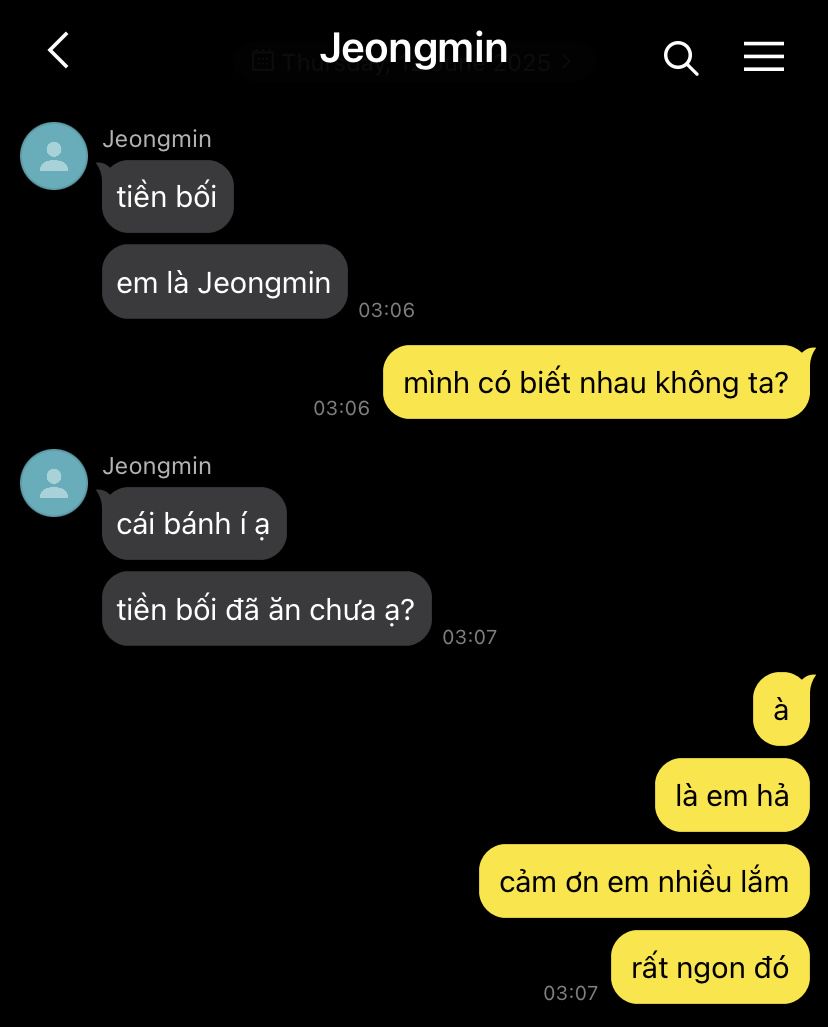The width and height of the screenshot is (828, 1027).
Task: Tap the 'tiền bối' message bubble
Action: click(167, 196)
